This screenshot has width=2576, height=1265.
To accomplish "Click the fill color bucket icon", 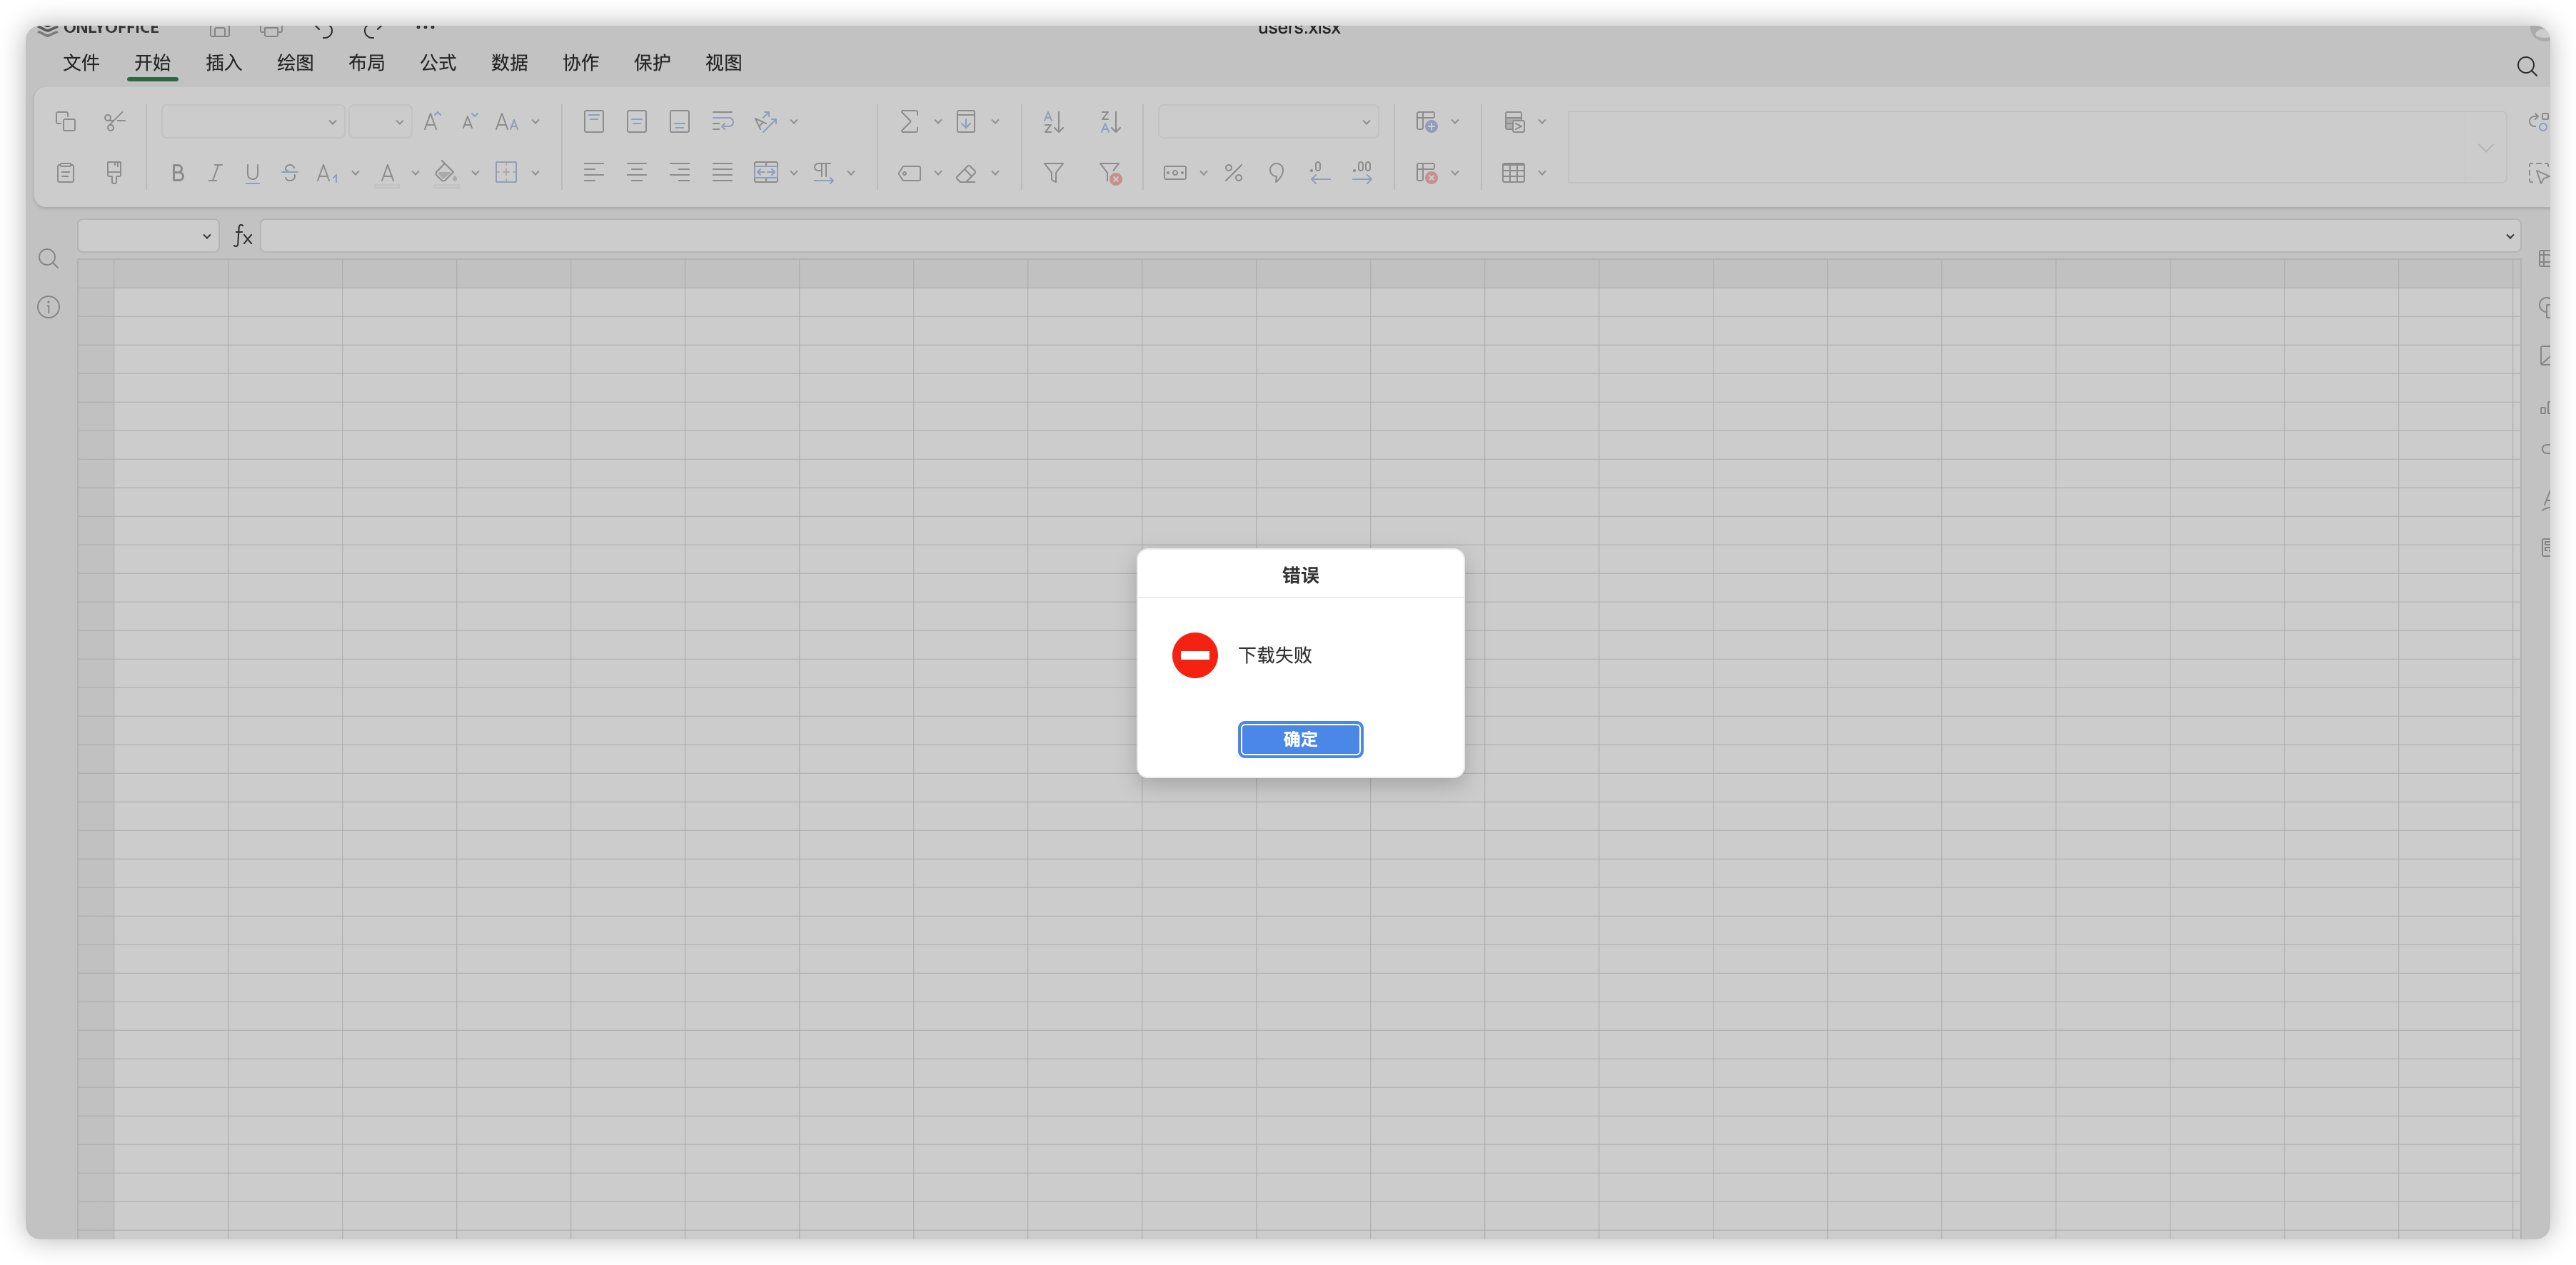I will click(x=445, y=173).
